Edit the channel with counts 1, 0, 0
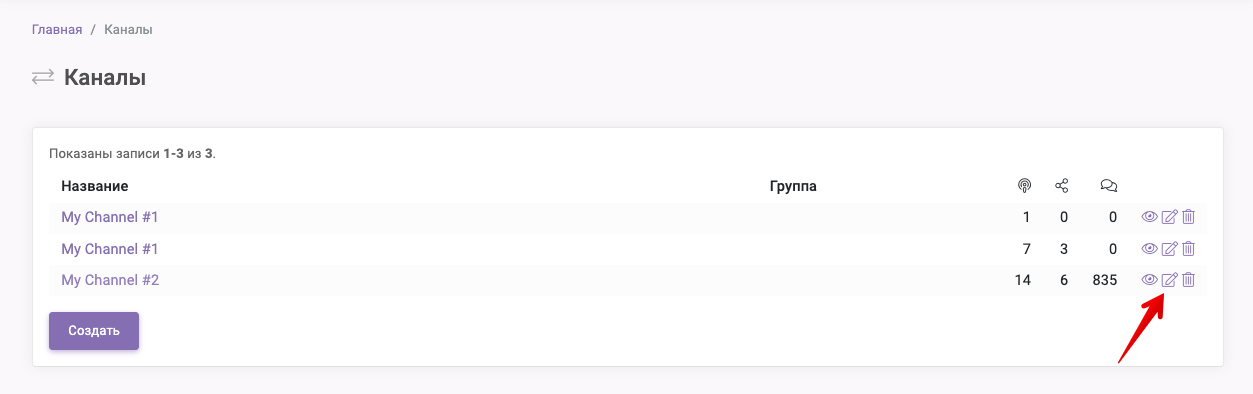The width and height of the screenshot is (1253, 394). 1169,217
